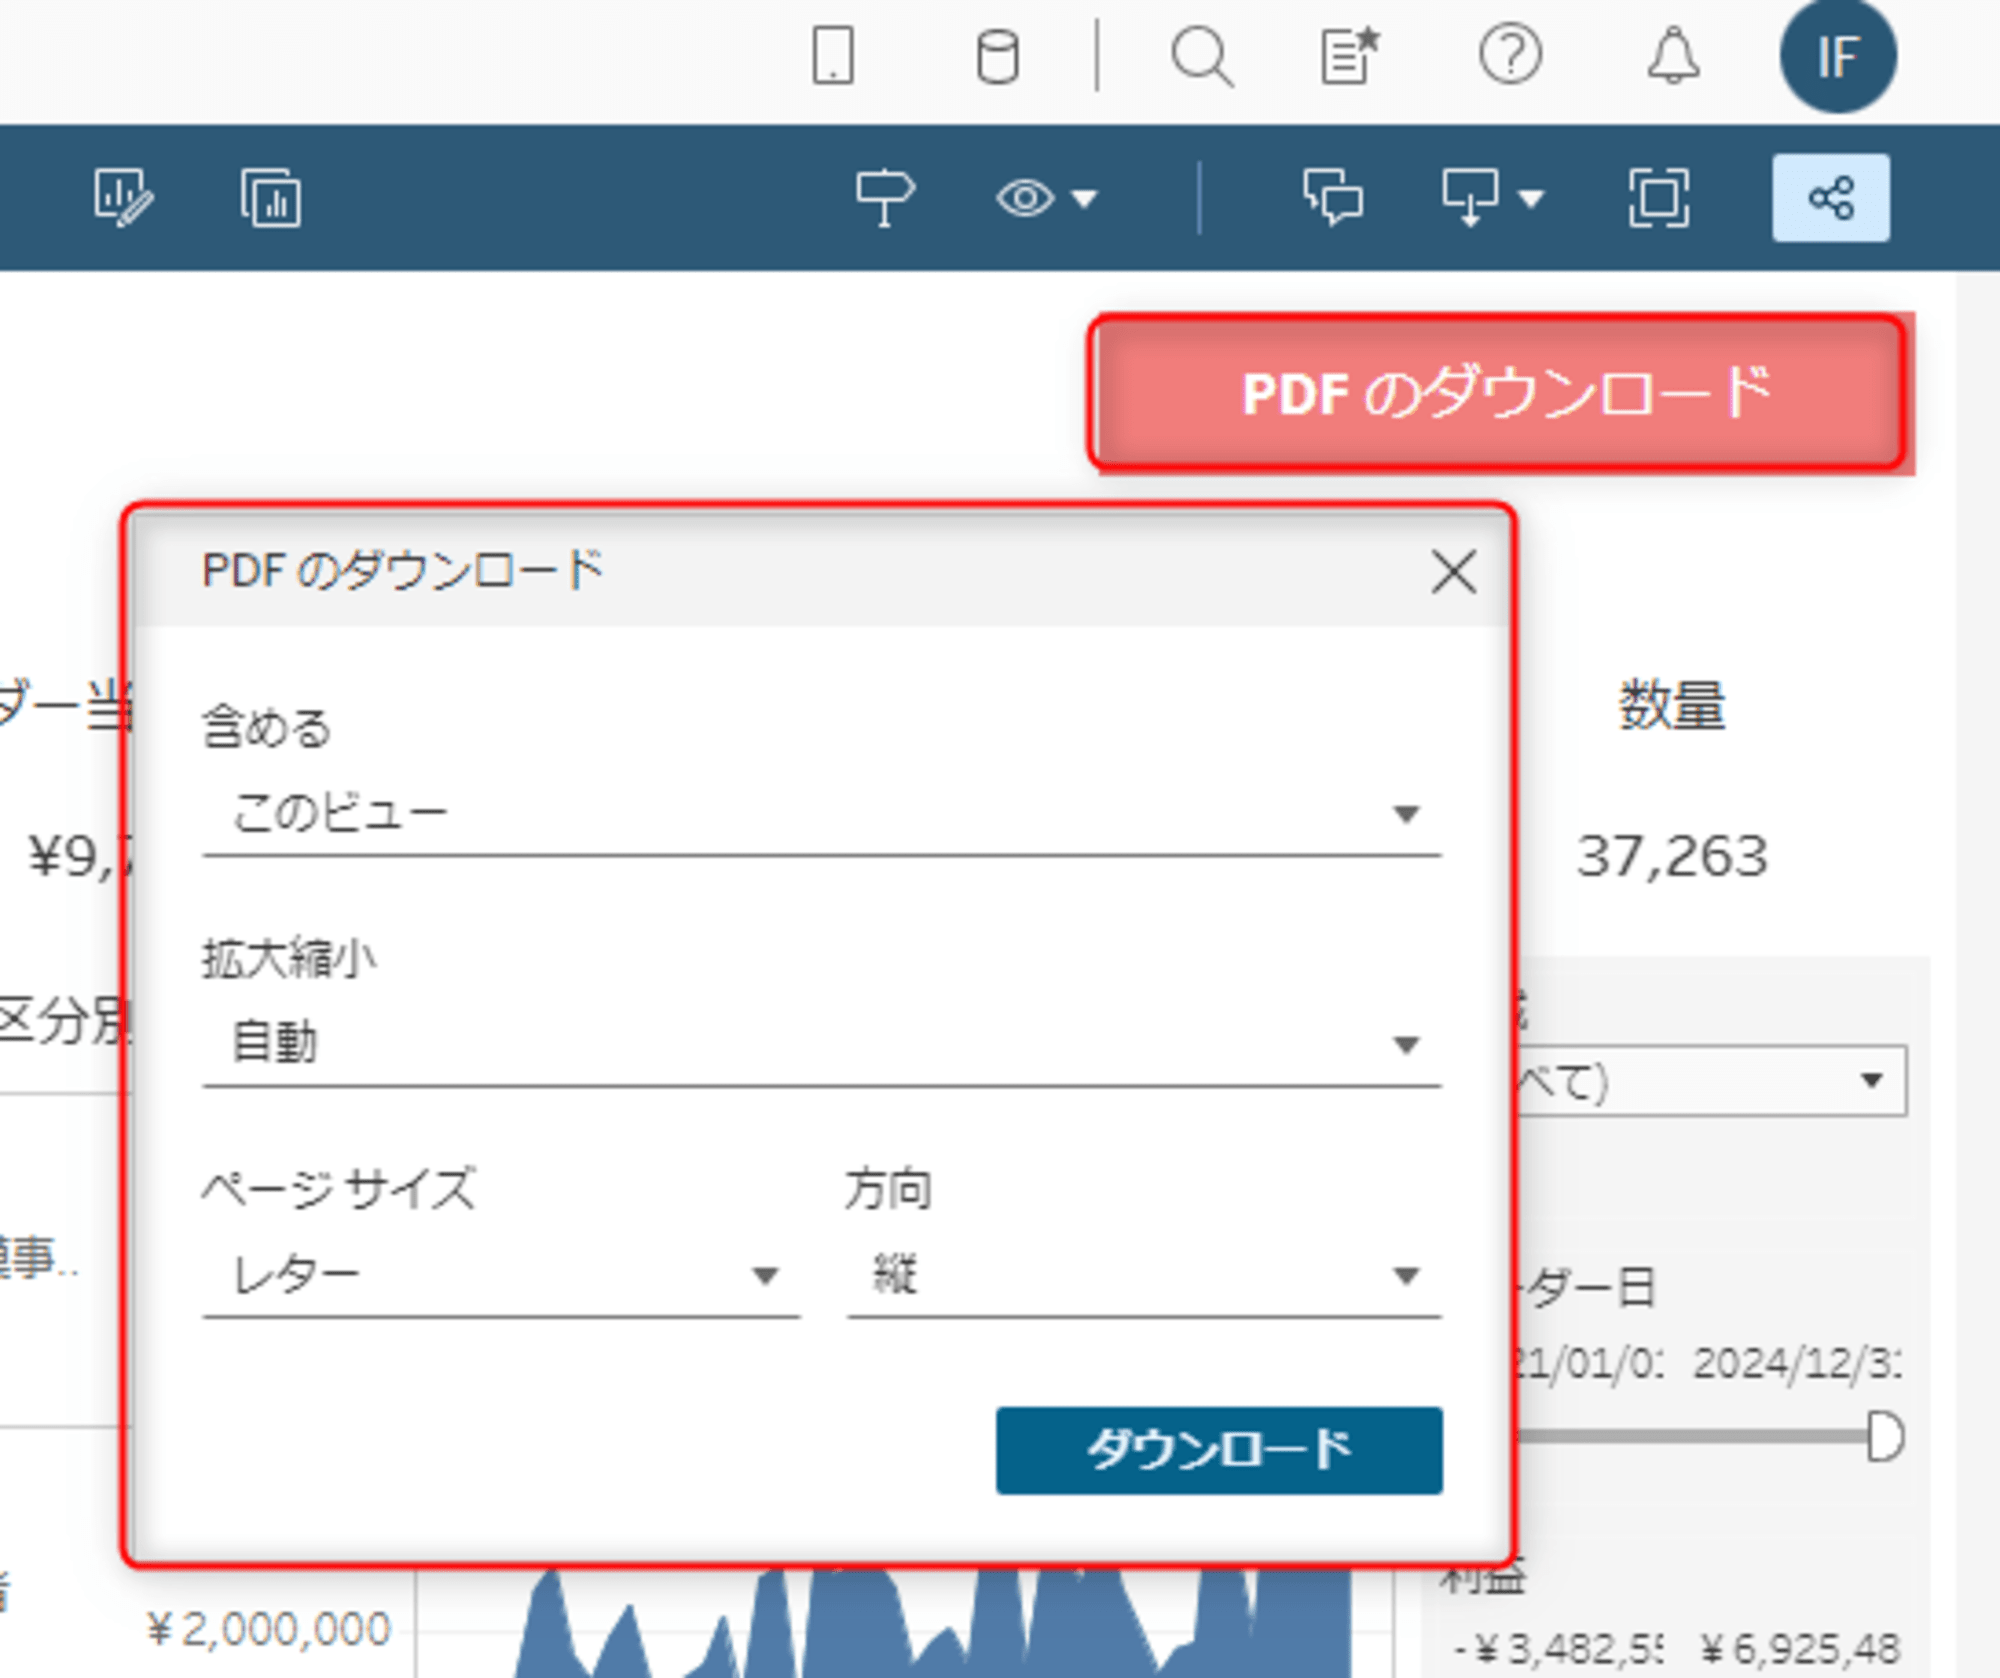This screenshot has height=1678, width=2000.
Task: Click the edit view chart pencil icon
Action: [123, 197]
